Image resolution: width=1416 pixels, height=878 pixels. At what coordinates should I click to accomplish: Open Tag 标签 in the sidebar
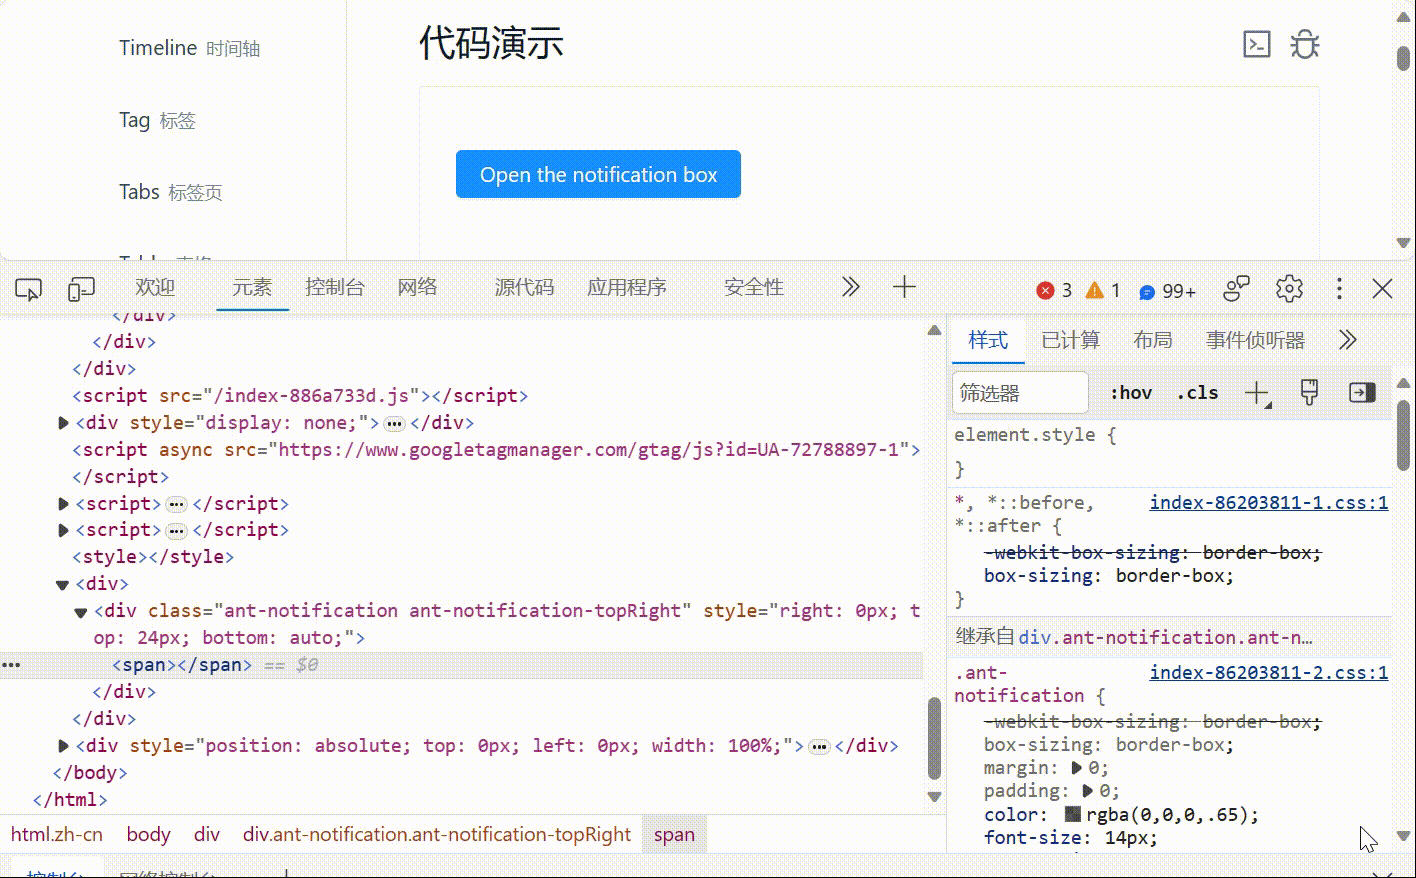(x=157, y=120)
